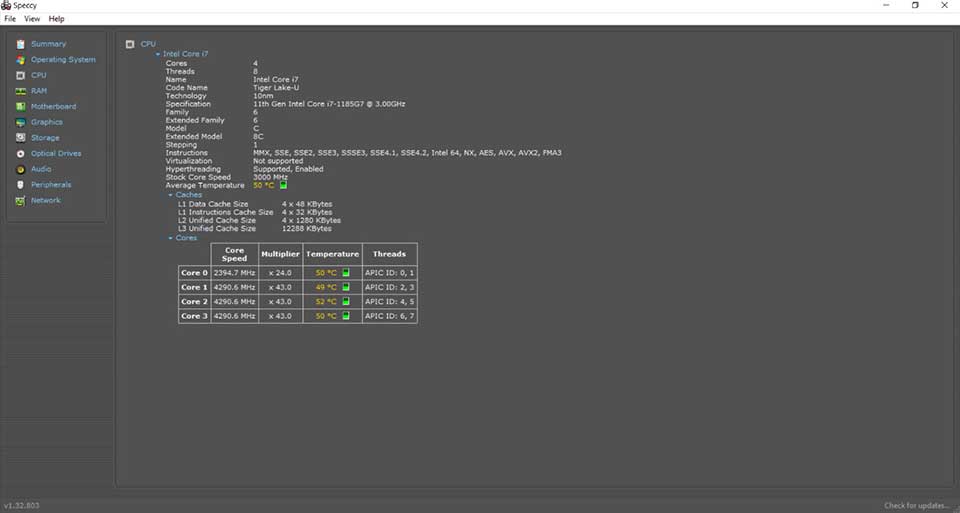Screen dimensions: 960x513
Task: Click the CPU section header chip icon
Action: [130, 44]
